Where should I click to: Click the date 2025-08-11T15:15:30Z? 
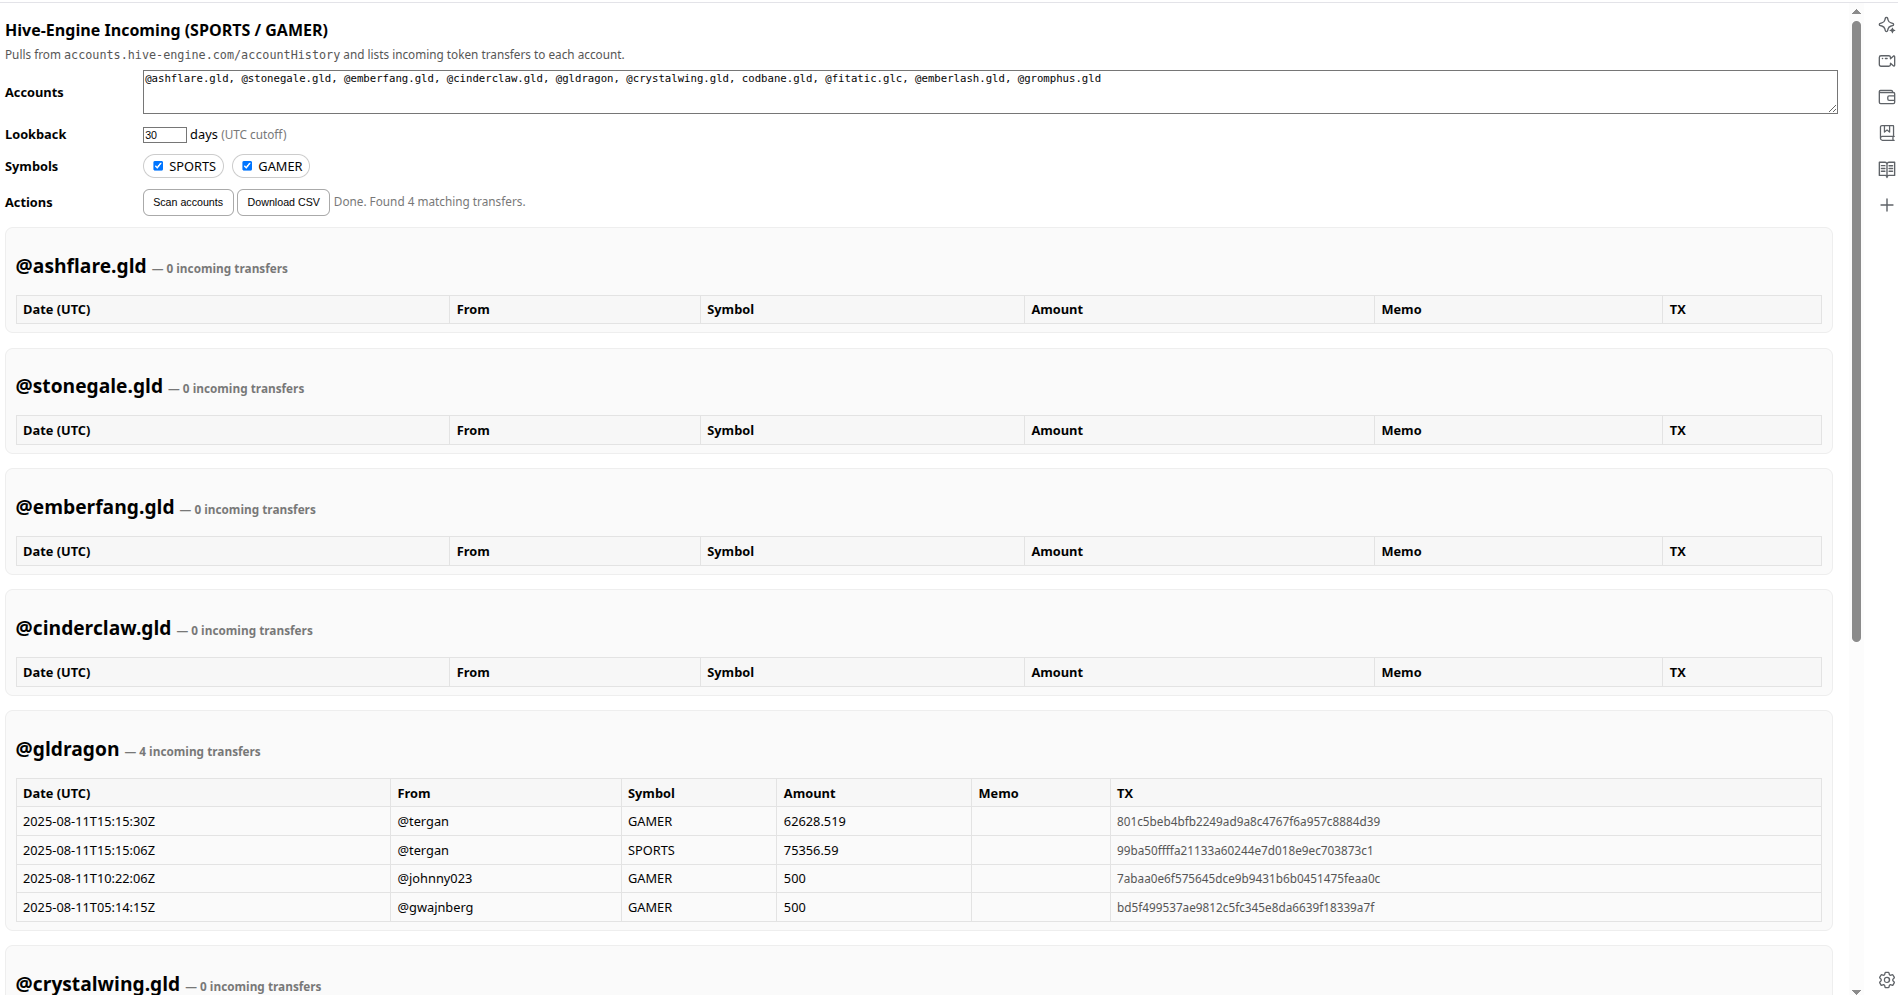(89, 822)
